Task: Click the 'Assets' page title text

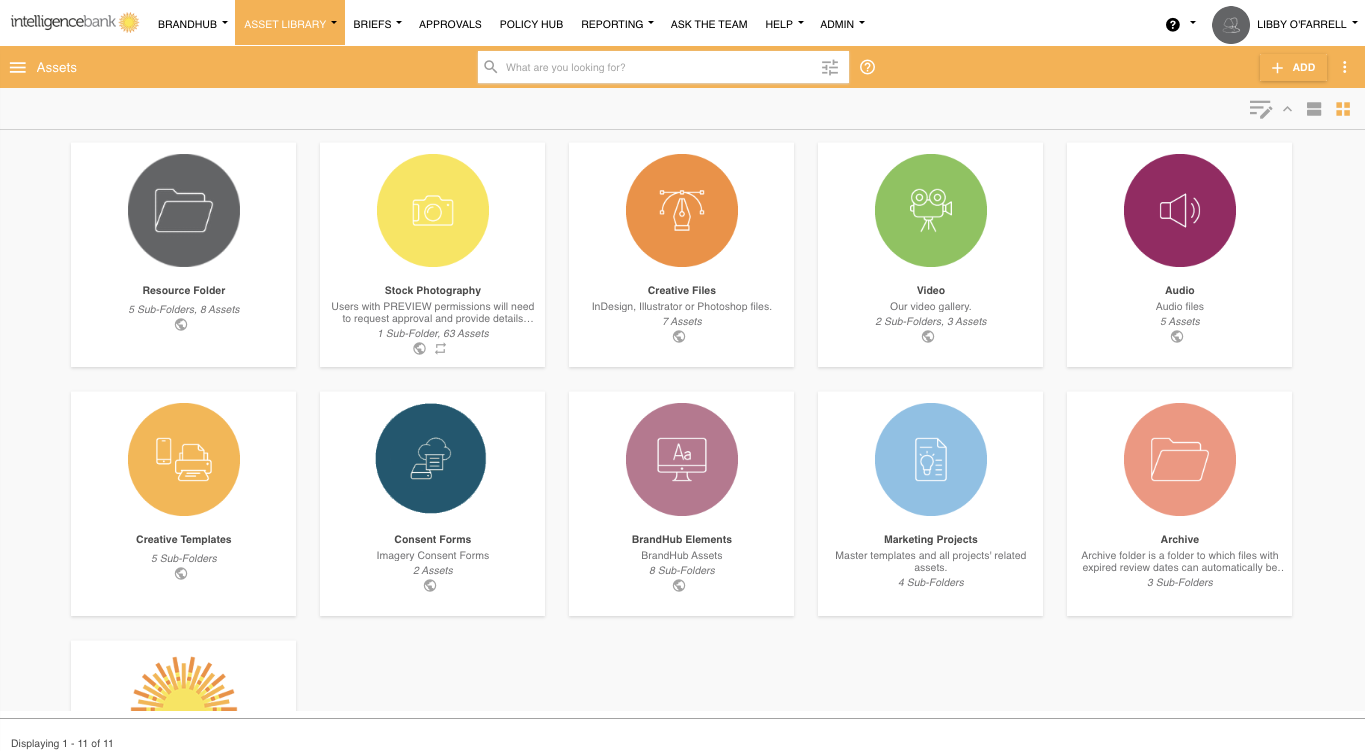Action: click(57, 67)
